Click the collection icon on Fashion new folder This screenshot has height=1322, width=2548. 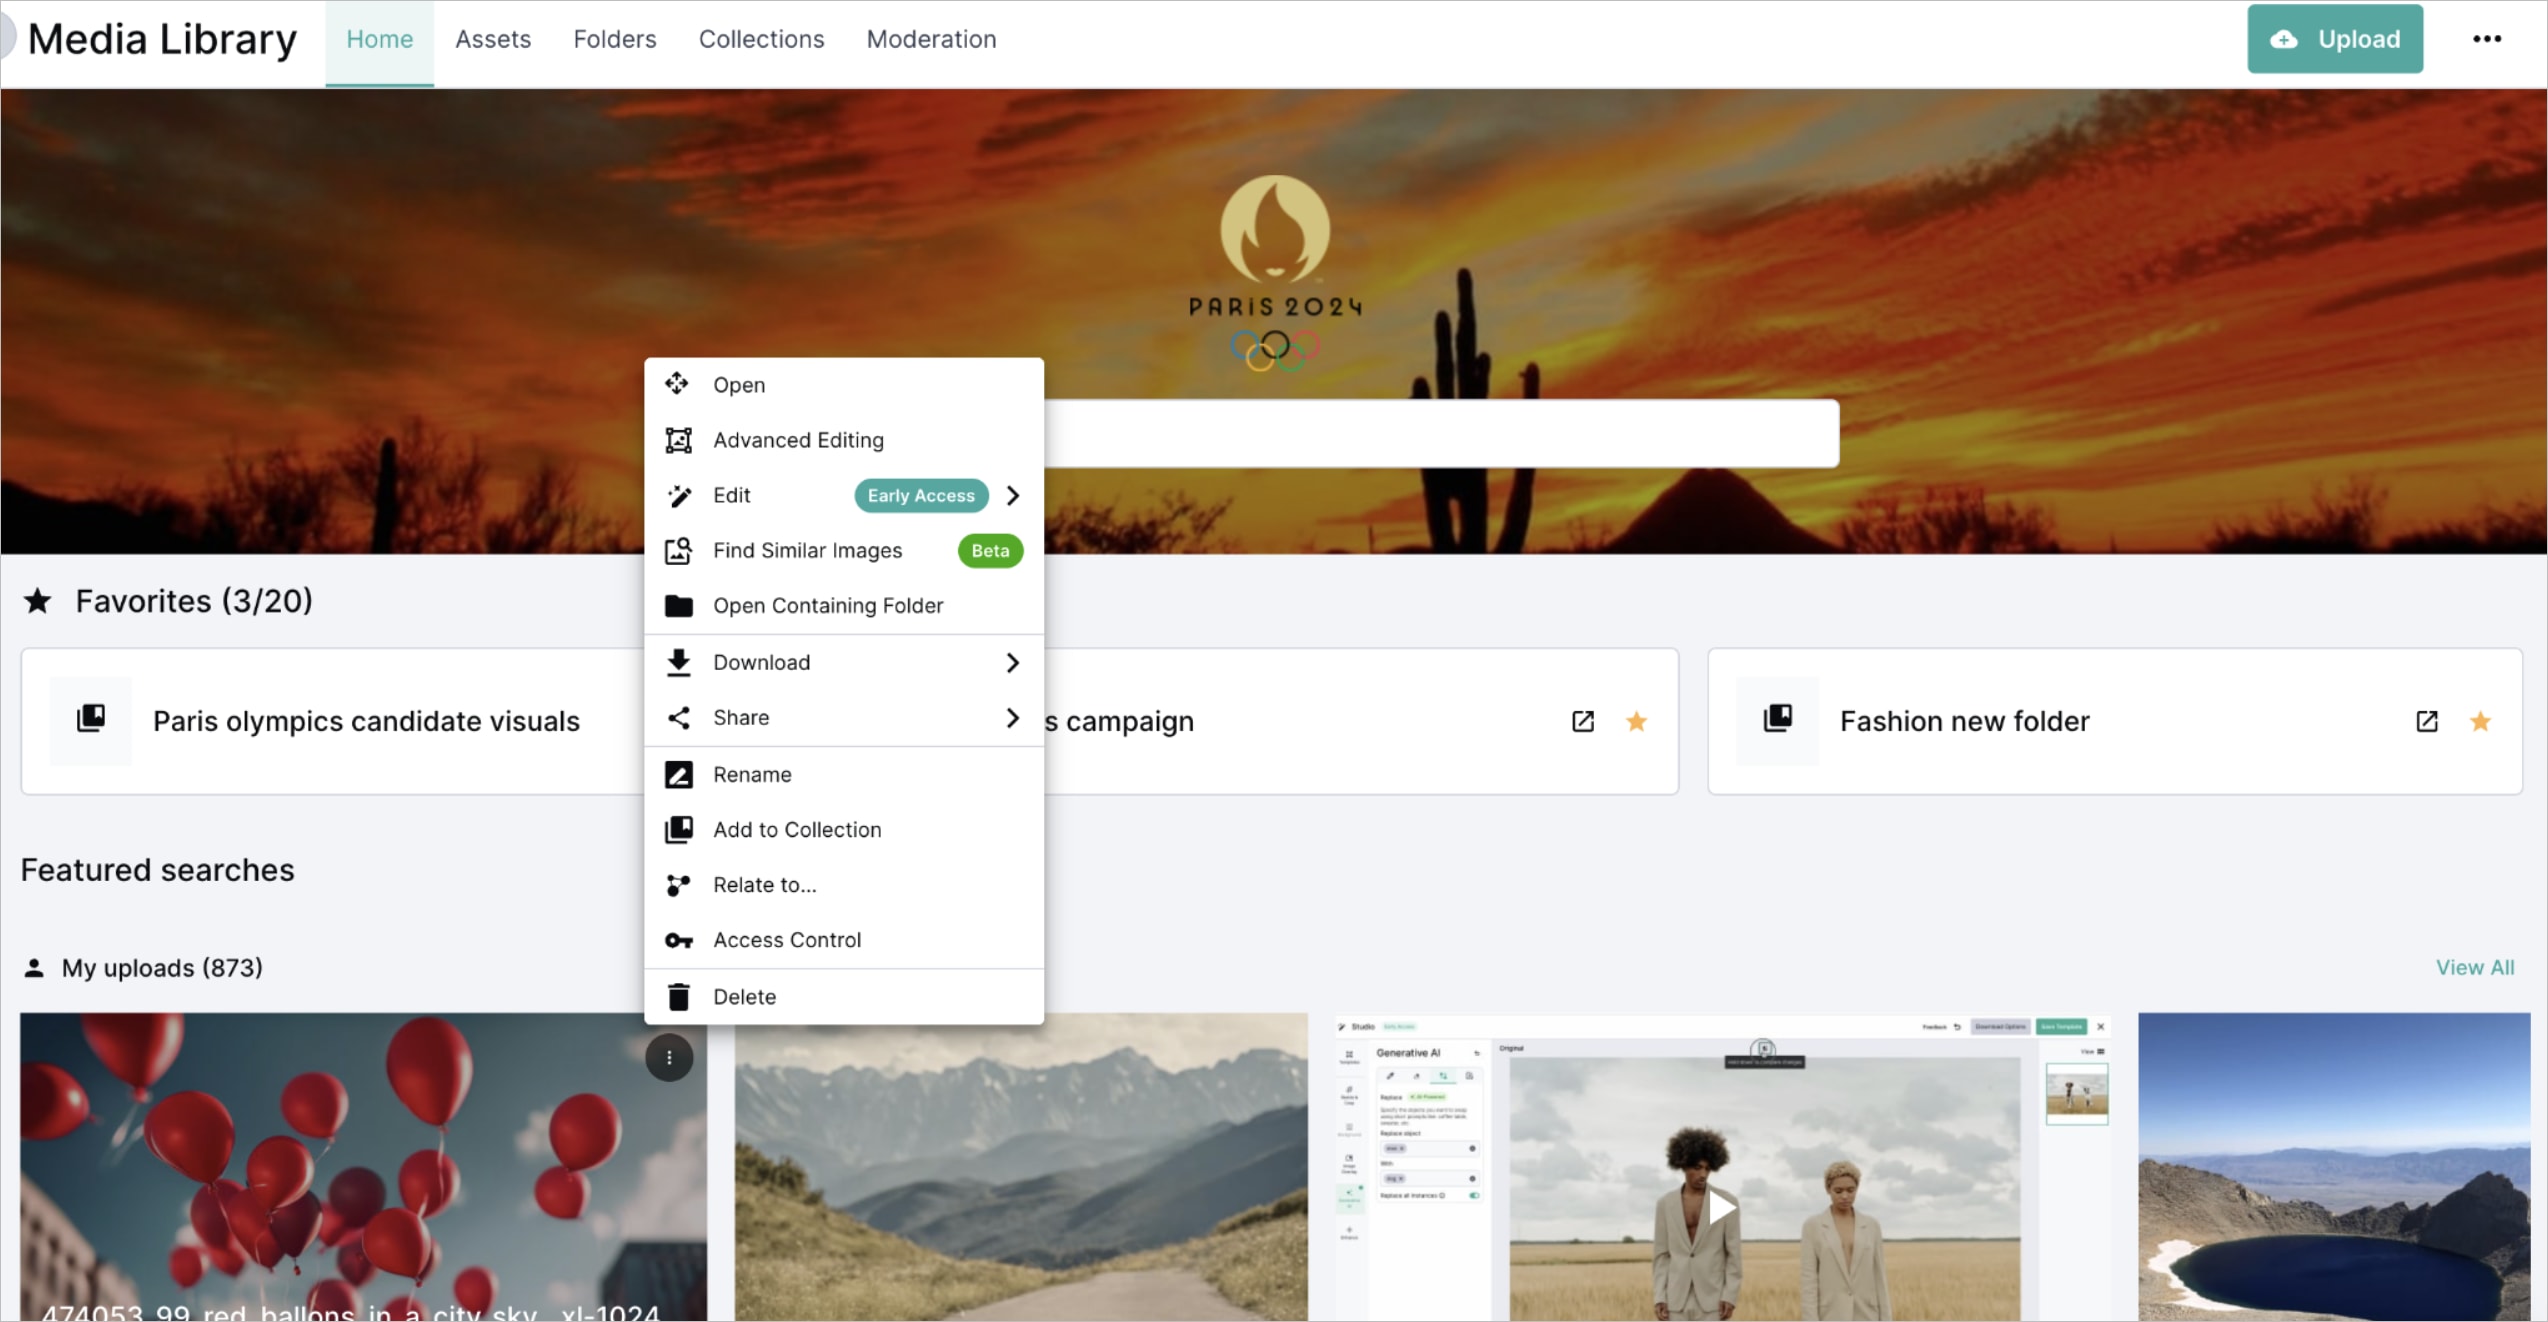coord(1778,720)
